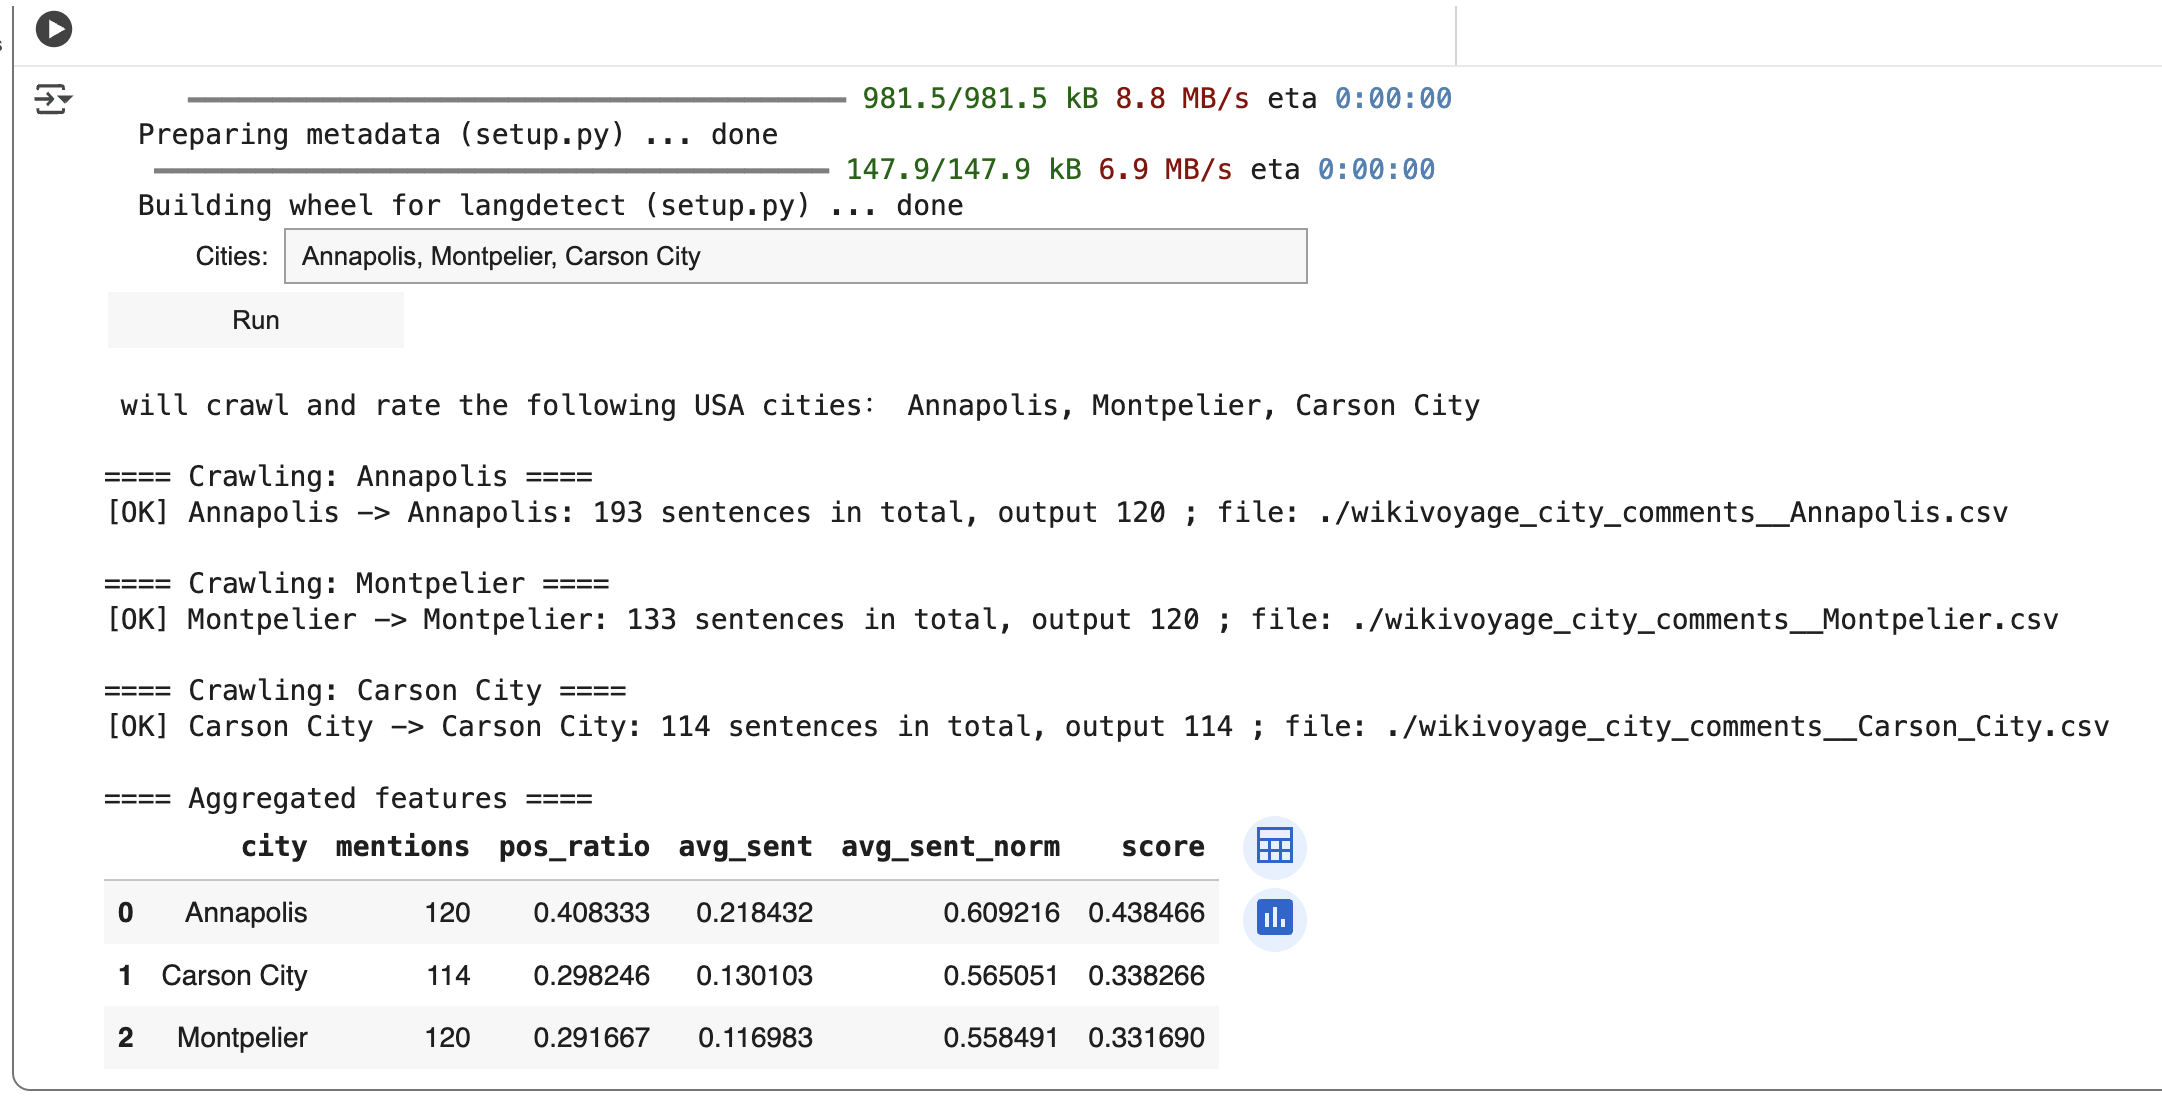Click the Cities label text
The image size is (2162, 1096).
coord(231,256)
